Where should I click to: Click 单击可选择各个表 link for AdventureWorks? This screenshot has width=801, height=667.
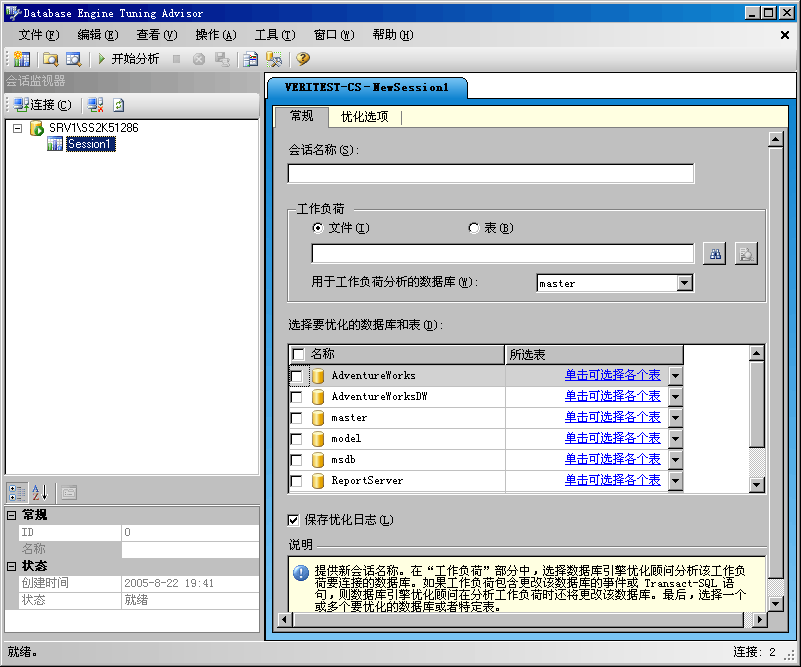612,375
